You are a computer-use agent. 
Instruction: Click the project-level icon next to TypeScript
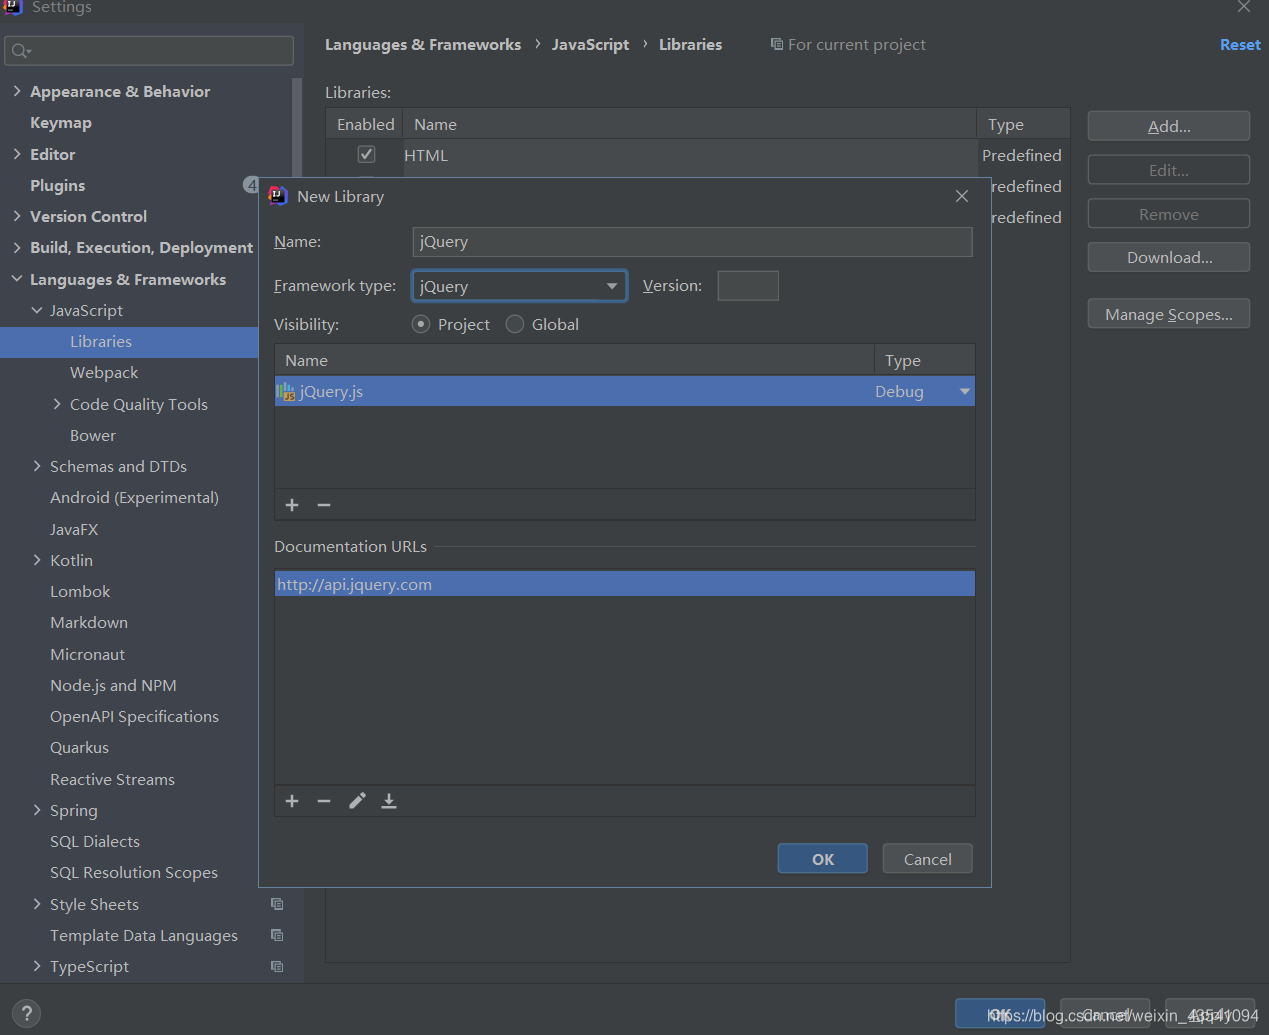click(277, 966)
